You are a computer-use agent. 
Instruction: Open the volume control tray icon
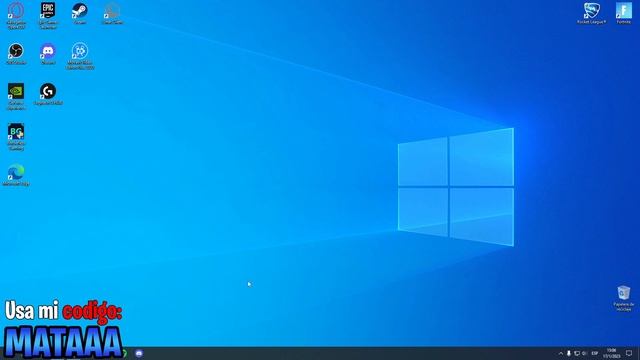click(584, 353)
